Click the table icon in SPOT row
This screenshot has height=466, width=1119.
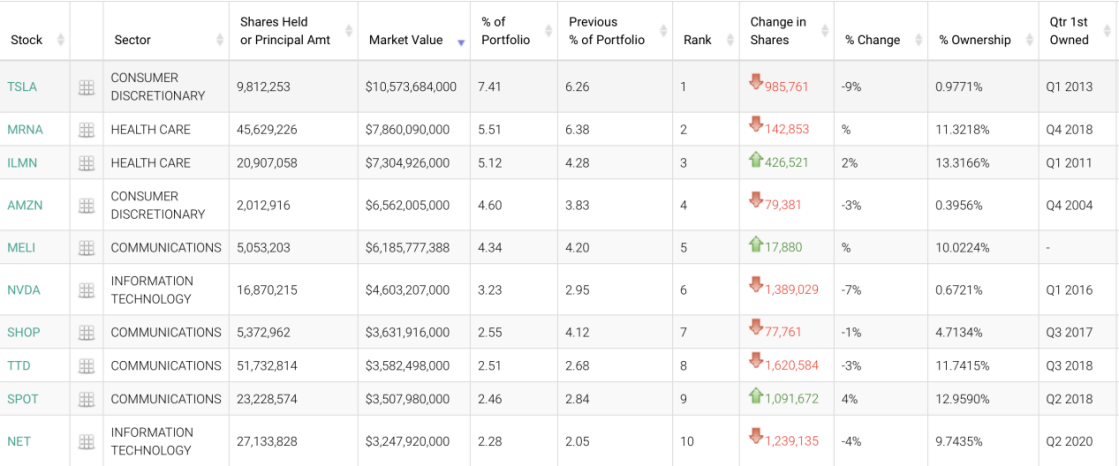point(86,399)
